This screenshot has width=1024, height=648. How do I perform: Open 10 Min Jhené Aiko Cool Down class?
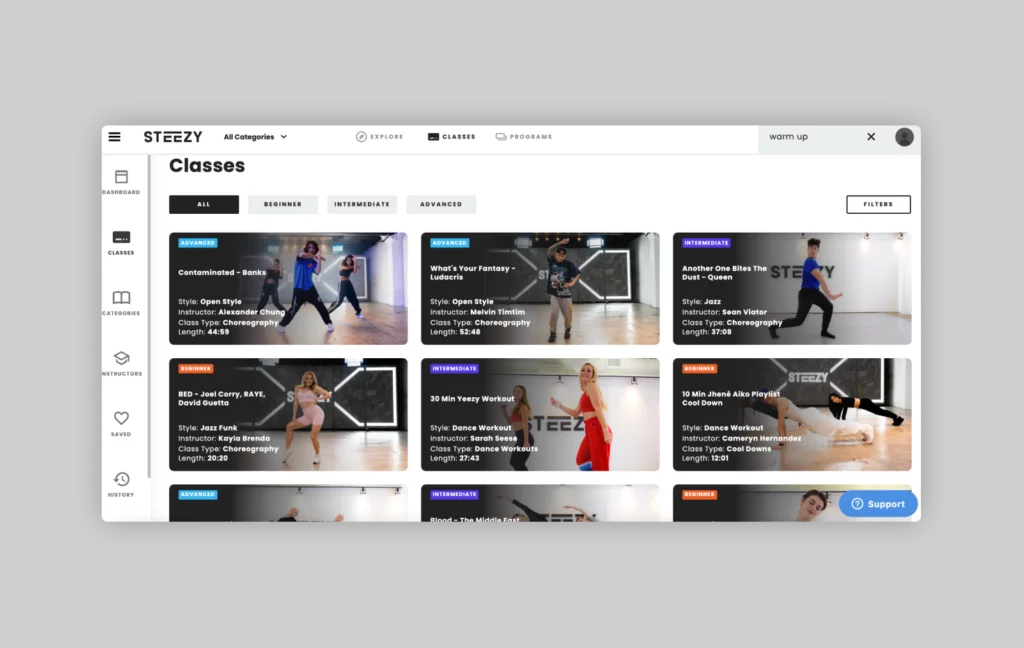(792, 414)
